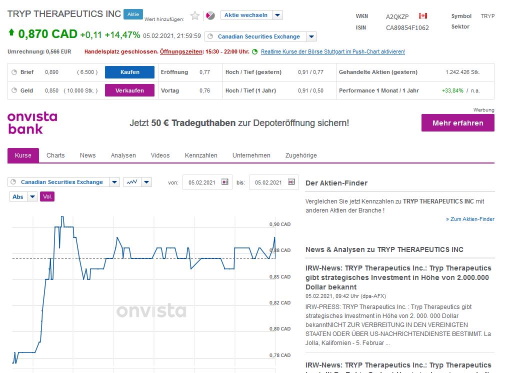The width and height of the screenshot is (514, 373).
Task: Toggle the Vol. volume display button
Action: click(x=47, y=196)
